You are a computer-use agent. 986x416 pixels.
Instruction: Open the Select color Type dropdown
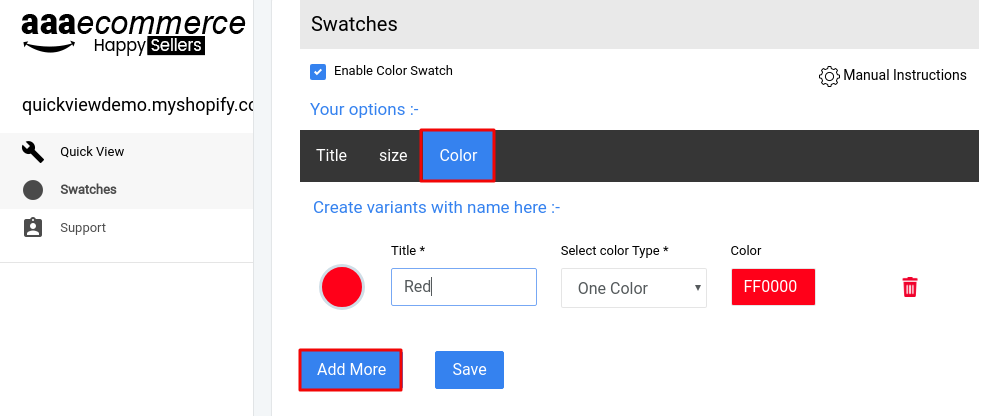[x=633, y=288]
